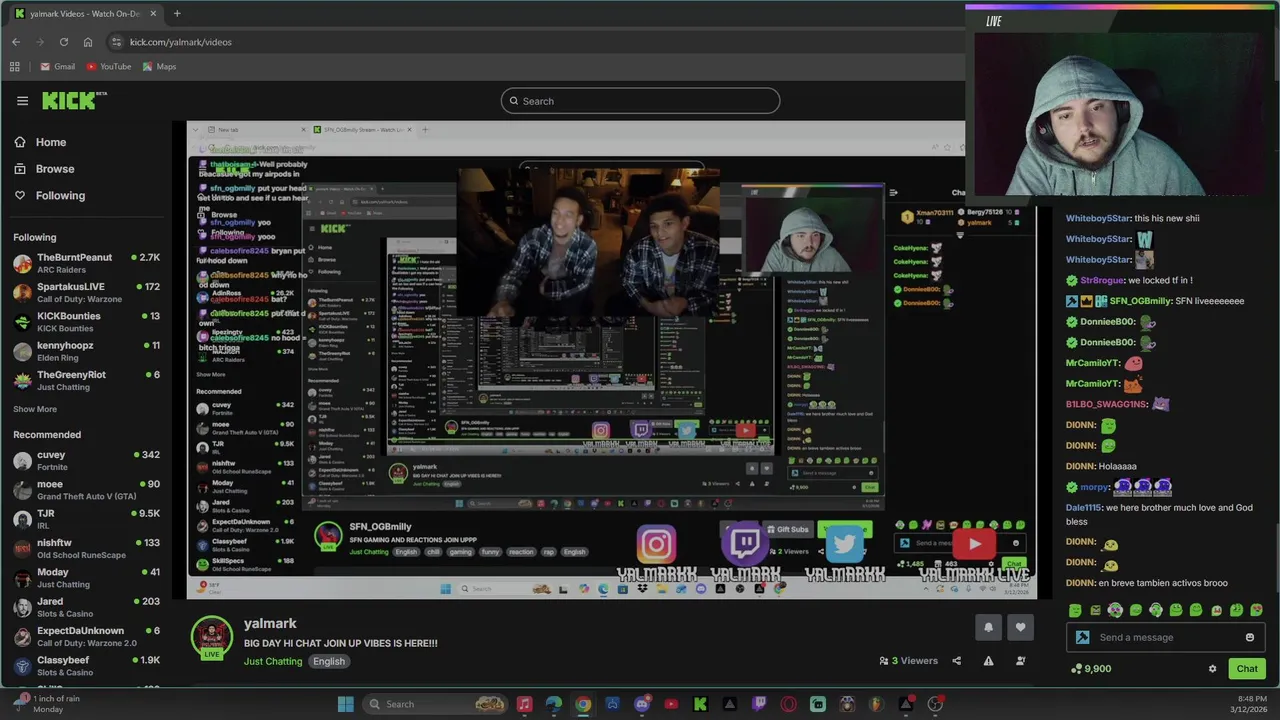Screen dimensions: 1280x720
Task: Open TheBurntPeanut channel from Following list
Action: click(86, 263)
